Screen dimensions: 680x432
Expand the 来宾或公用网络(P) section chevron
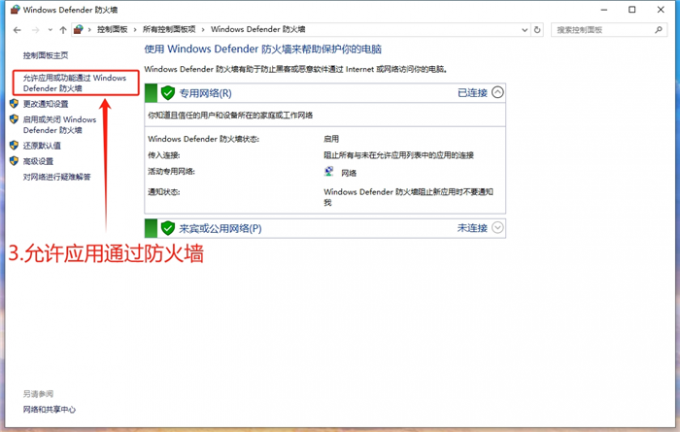tap(498, 228)
